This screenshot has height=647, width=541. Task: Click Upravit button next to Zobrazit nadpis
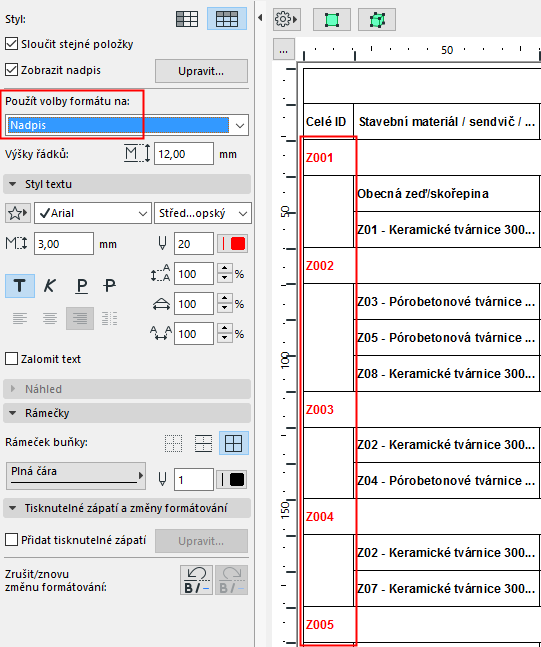[201, 71]
